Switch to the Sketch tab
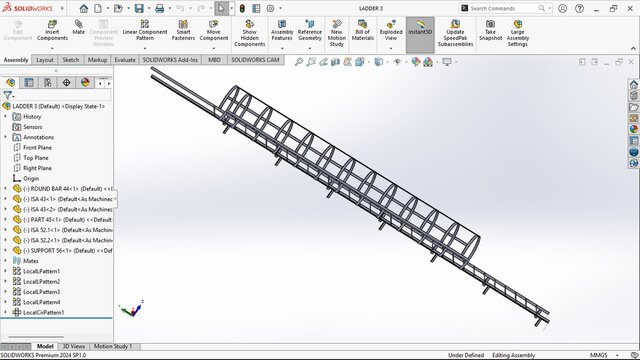The height and width of the screenshot is (360, 640). tap(71, 60)
